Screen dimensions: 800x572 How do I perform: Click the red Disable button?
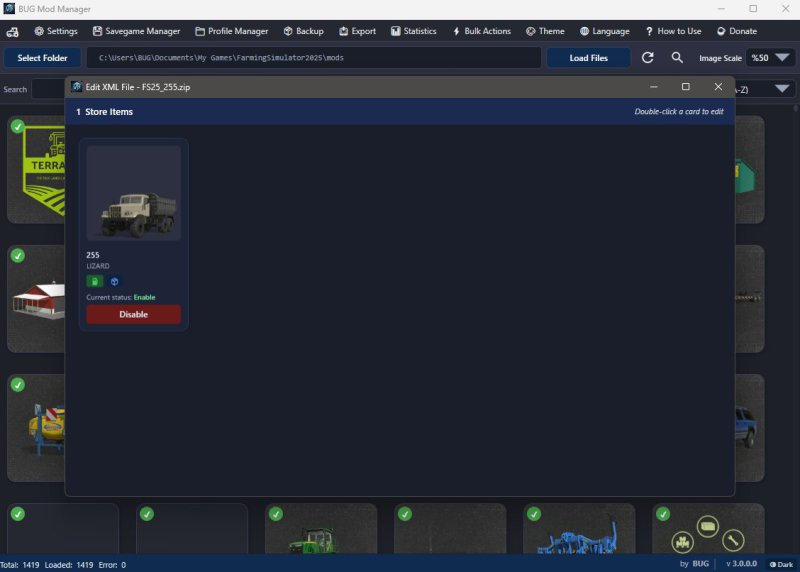pyautogui.click(x=133, y=314)
